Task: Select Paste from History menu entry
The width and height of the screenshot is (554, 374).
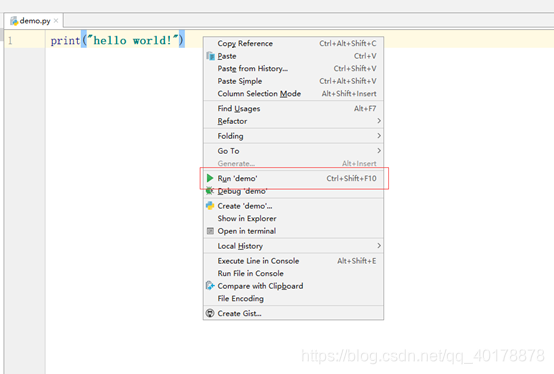Action: pyautogui.click(x=293, y=69)
